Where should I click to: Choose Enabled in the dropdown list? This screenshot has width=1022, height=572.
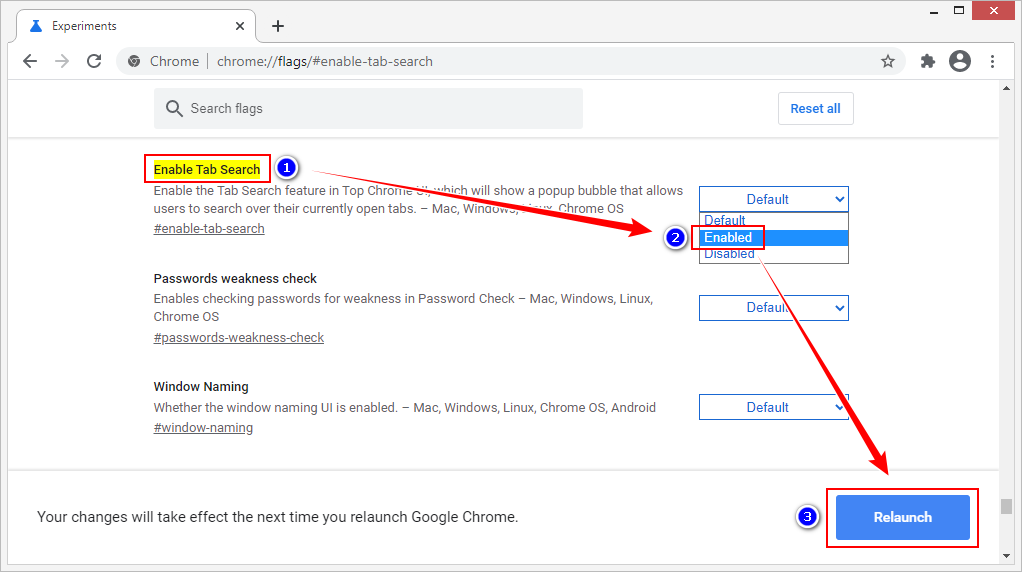(774, 237)
